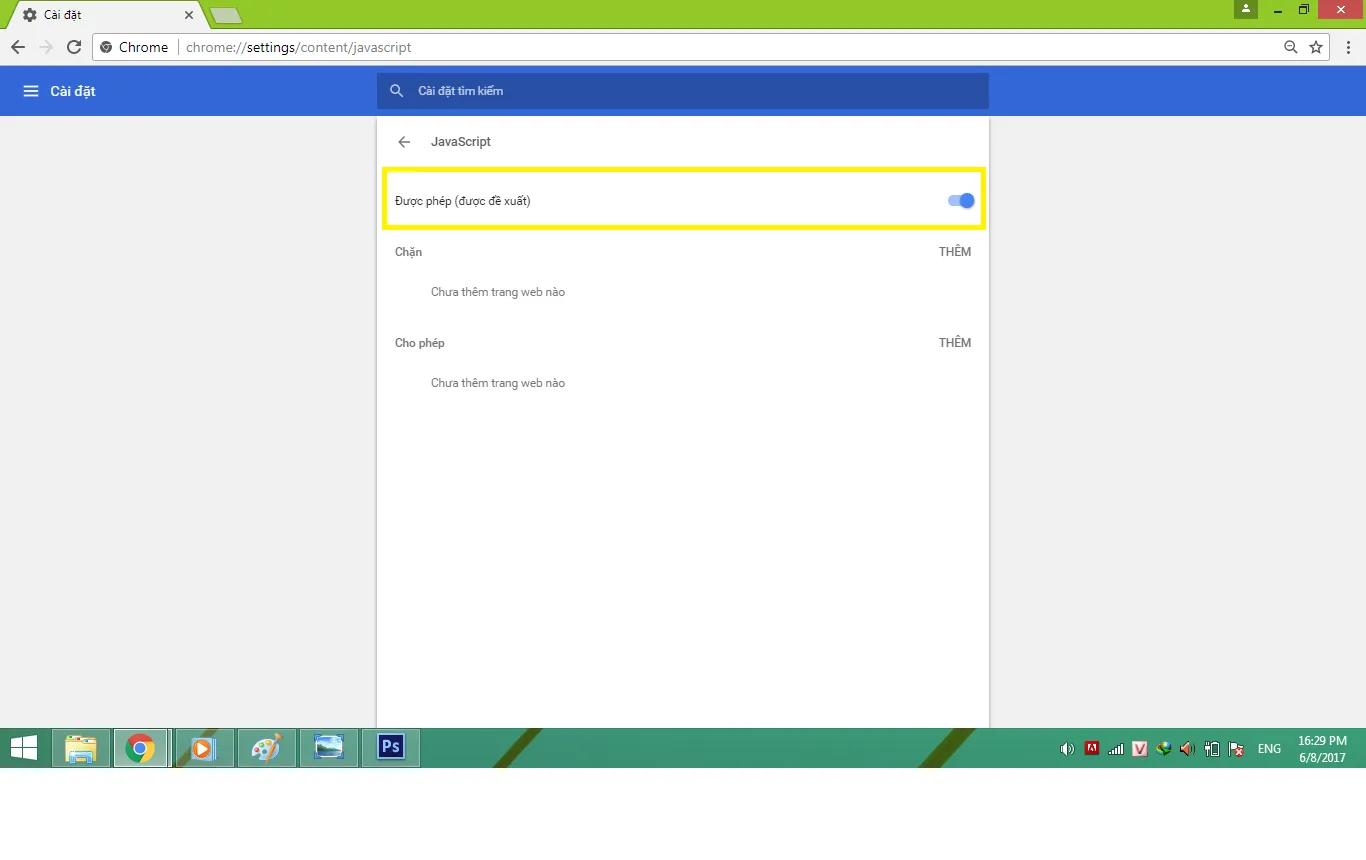Viewport: 1366px width, 860px height.
Task: Open the Windows Start button
Action: pyautogui.click(x=24, y=748)
